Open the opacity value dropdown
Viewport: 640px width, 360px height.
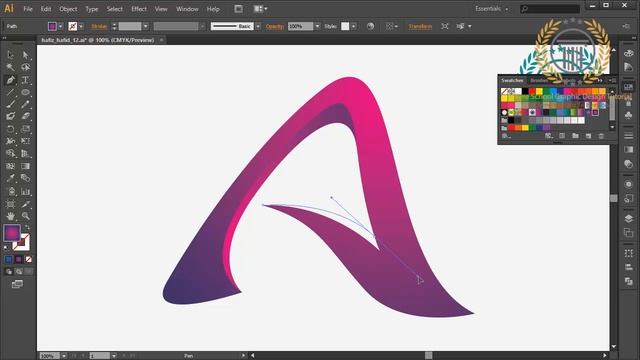coord(317,26)
